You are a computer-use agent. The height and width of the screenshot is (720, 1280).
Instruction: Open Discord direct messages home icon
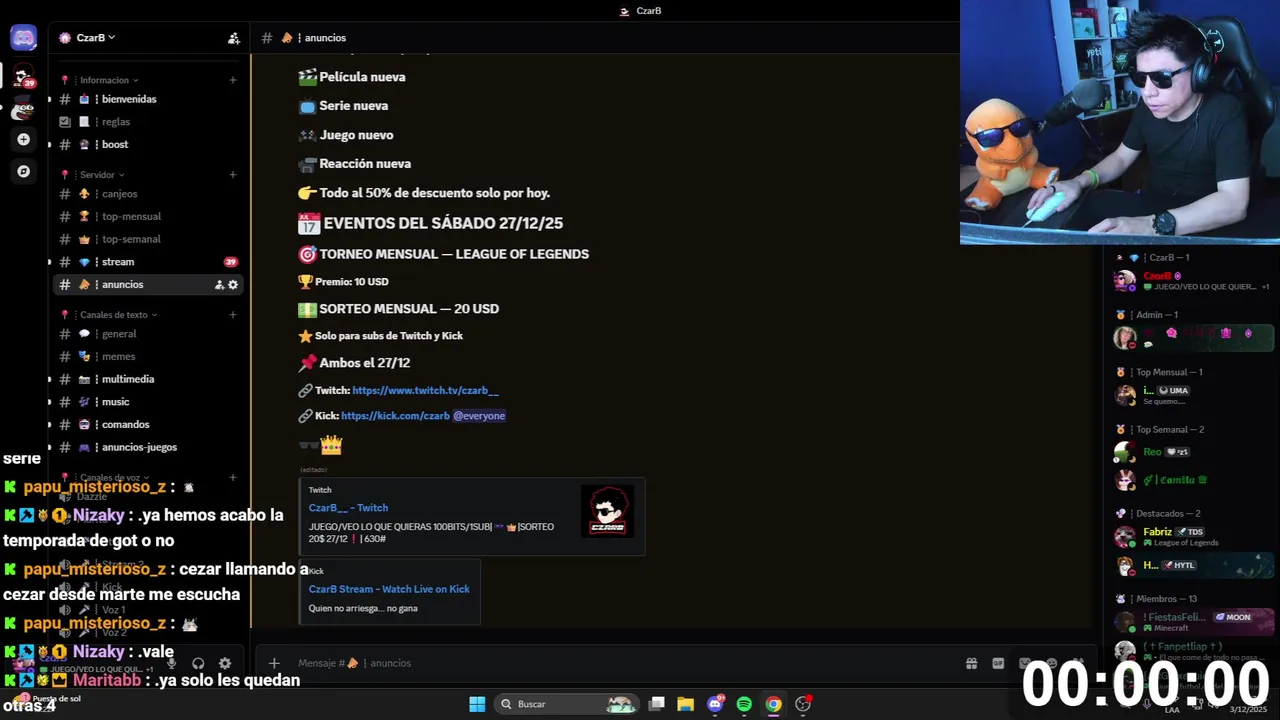click(23, 38)
